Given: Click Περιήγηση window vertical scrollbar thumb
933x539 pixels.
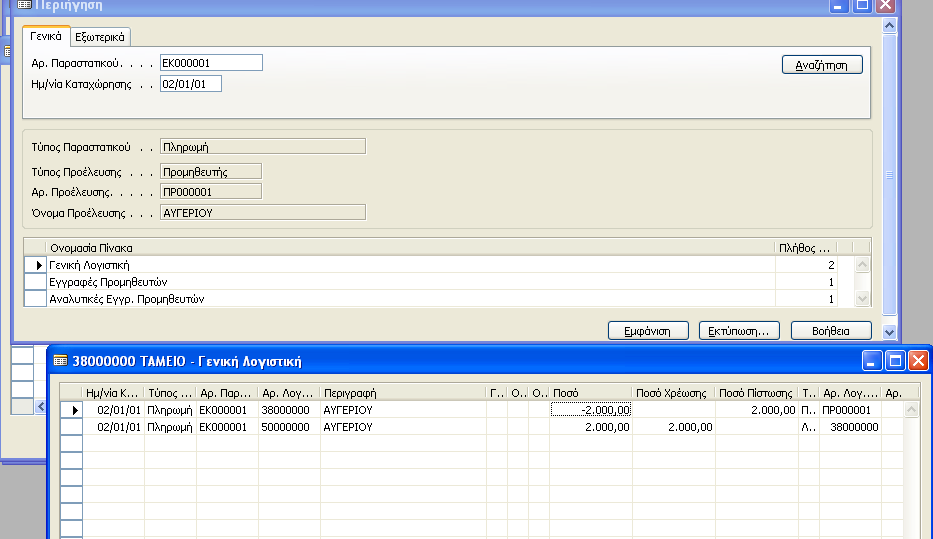Looking at the screenshot, I should pyautogui.click(x=890, y=174).
